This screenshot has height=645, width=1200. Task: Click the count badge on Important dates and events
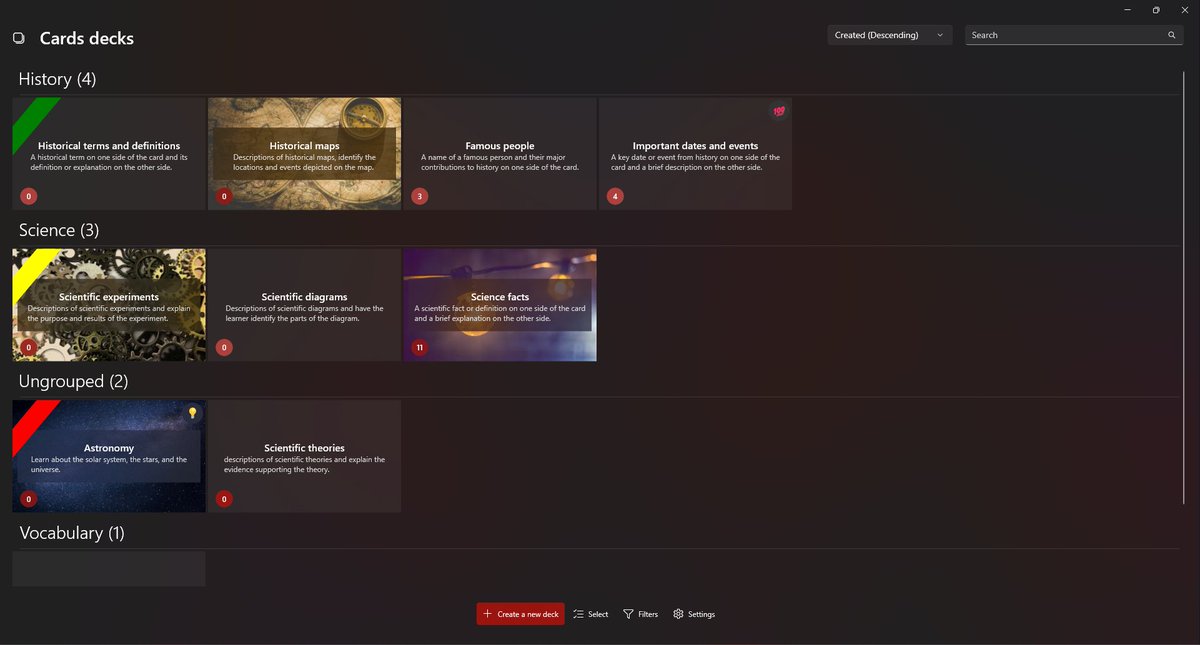point(615,196)
